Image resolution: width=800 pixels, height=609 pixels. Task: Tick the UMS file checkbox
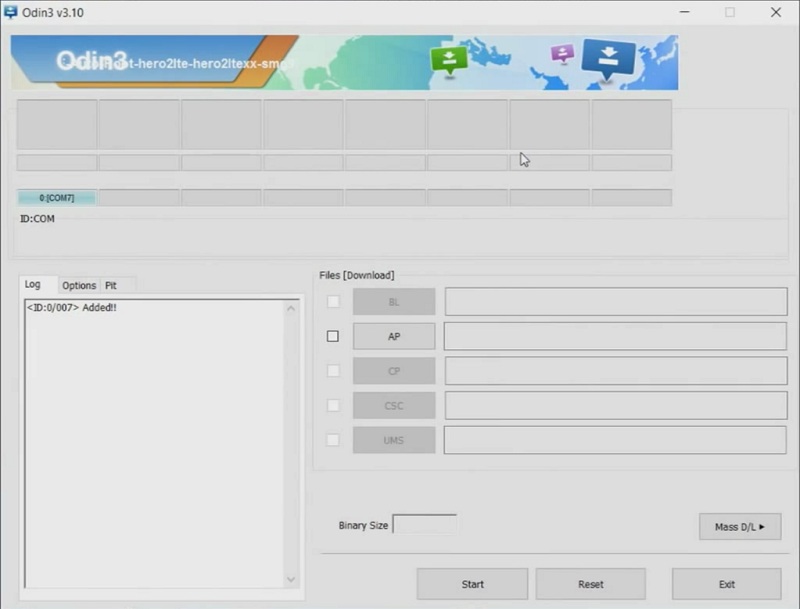(333, 440)
